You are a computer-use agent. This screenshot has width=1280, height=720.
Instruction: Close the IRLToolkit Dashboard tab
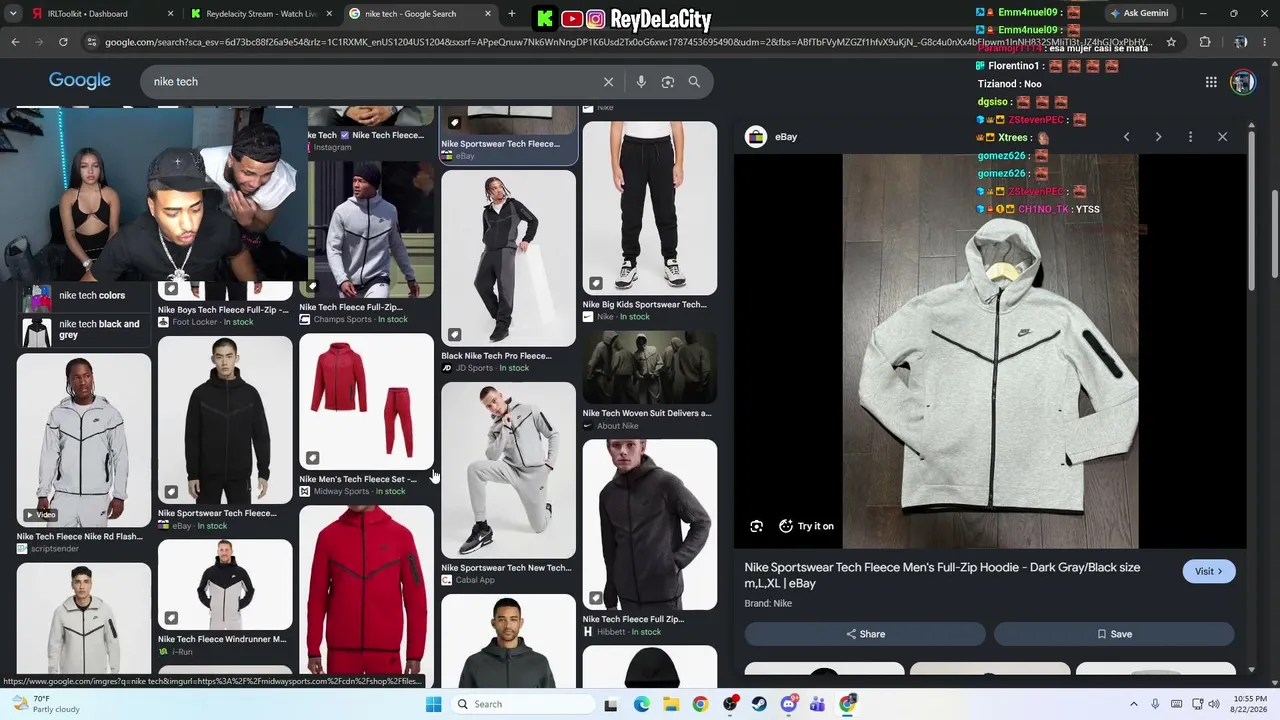[170, 14]
